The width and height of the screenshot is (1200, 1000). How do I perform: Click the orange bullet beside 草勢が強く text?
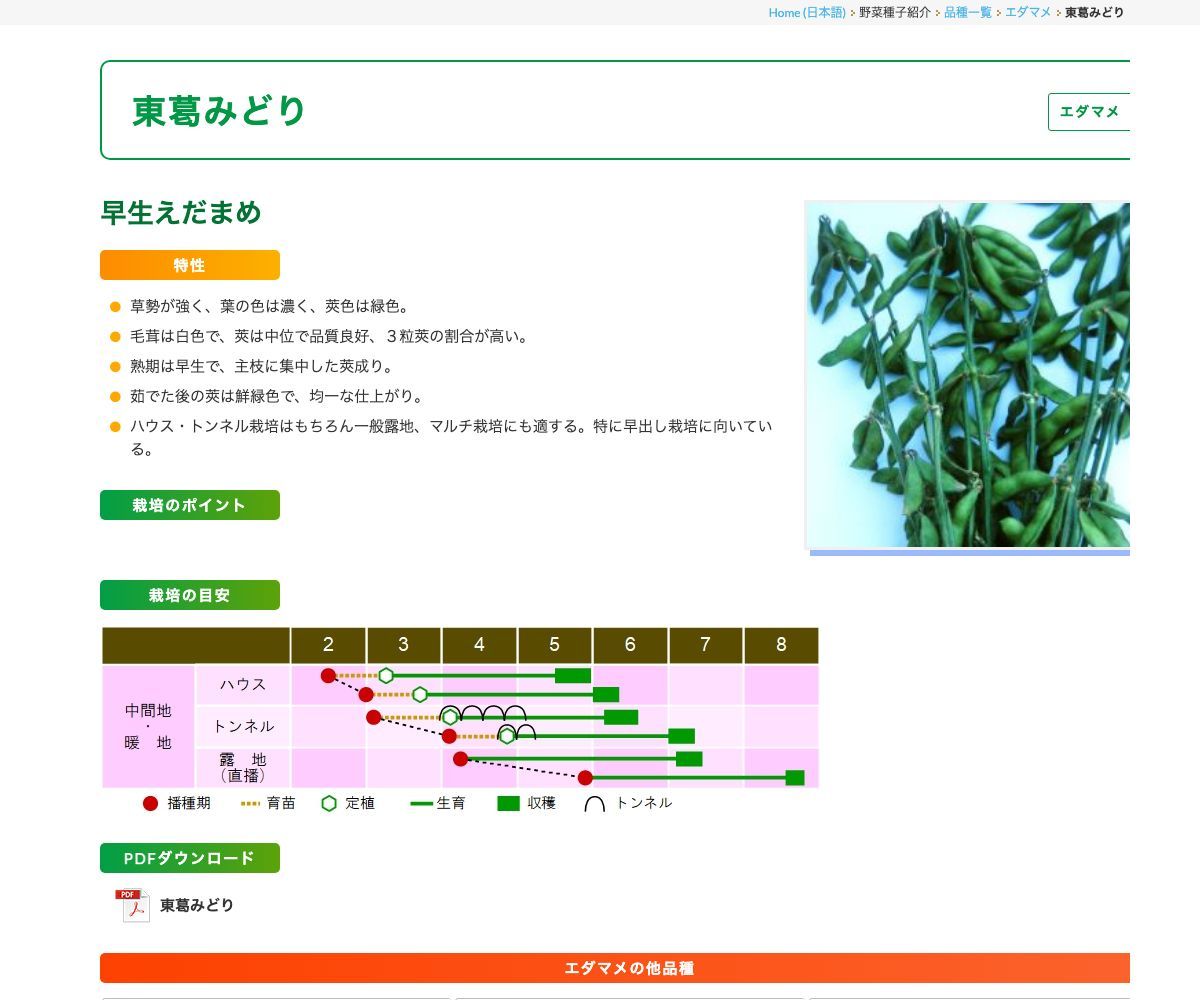(113, 307)
